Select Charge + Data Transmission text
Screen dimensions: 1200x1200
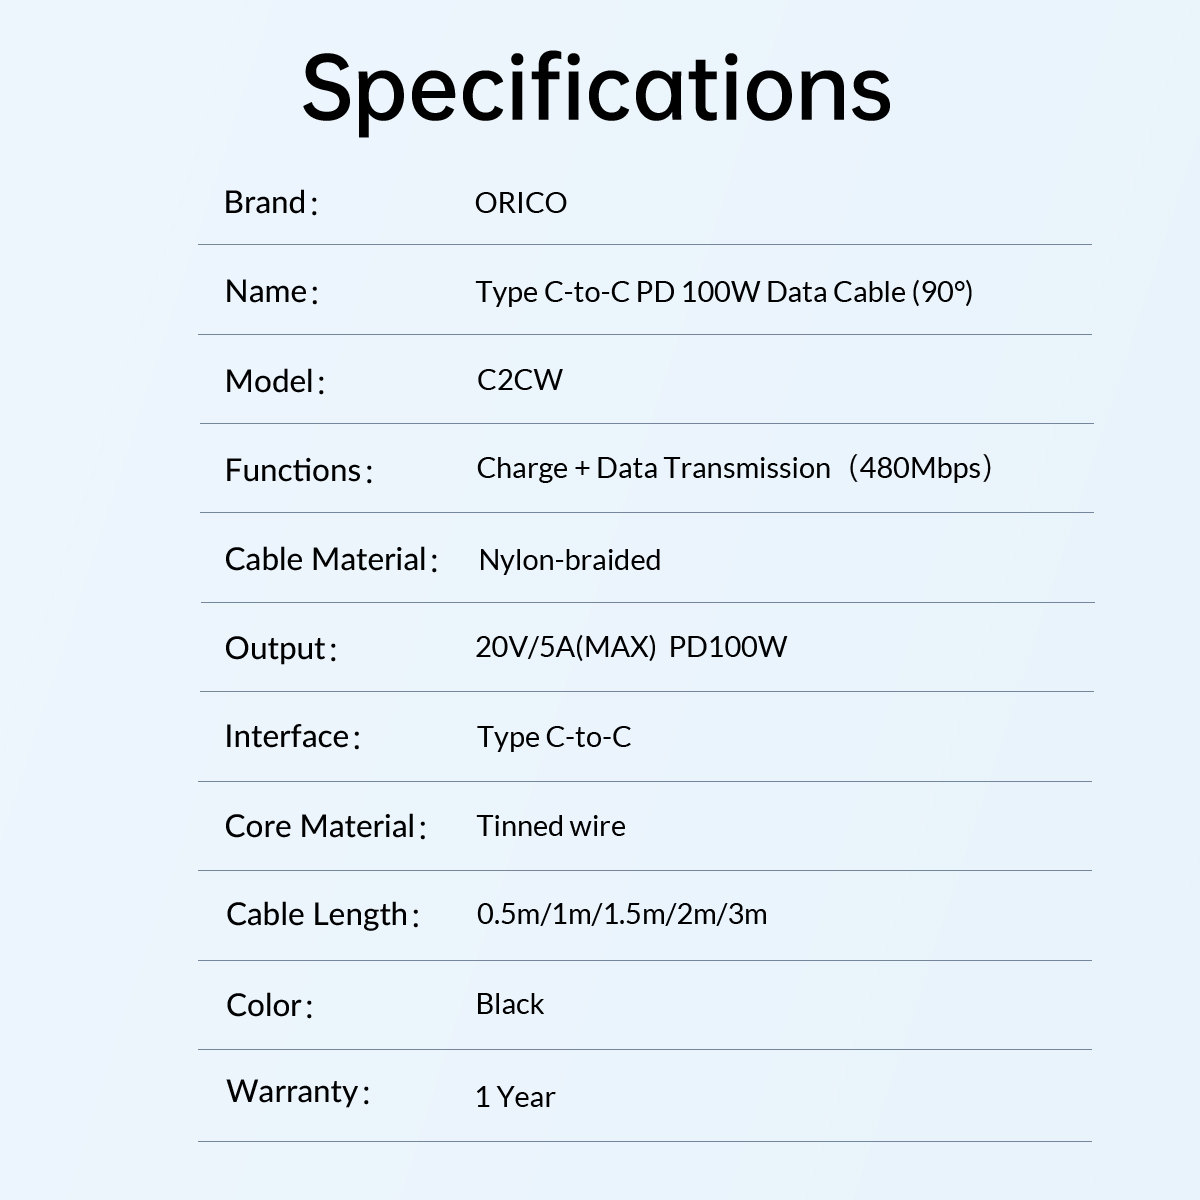[x=653, y=468]
